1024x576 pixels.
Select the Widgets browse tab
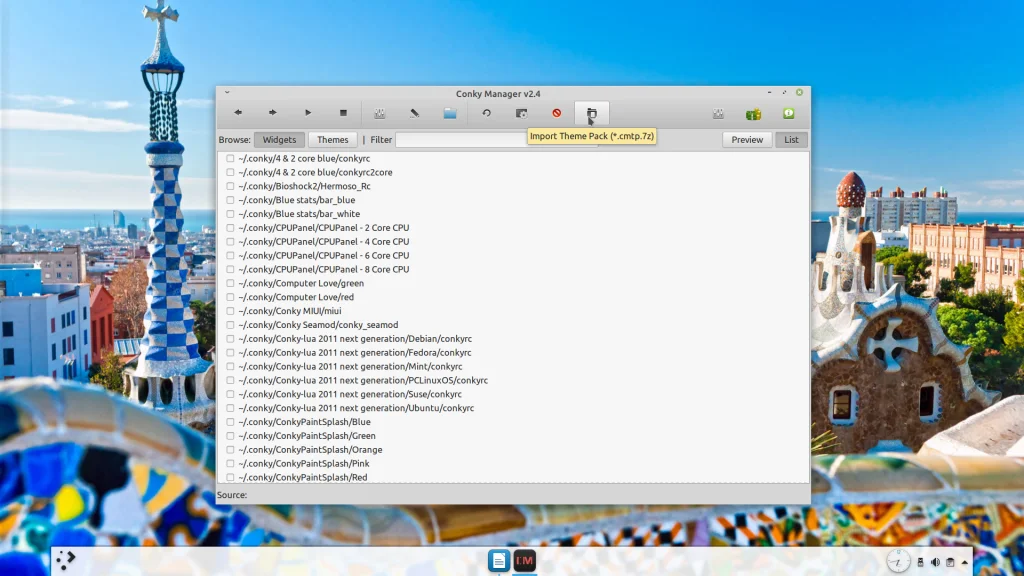pyautogui.click(x=279, y=140)
